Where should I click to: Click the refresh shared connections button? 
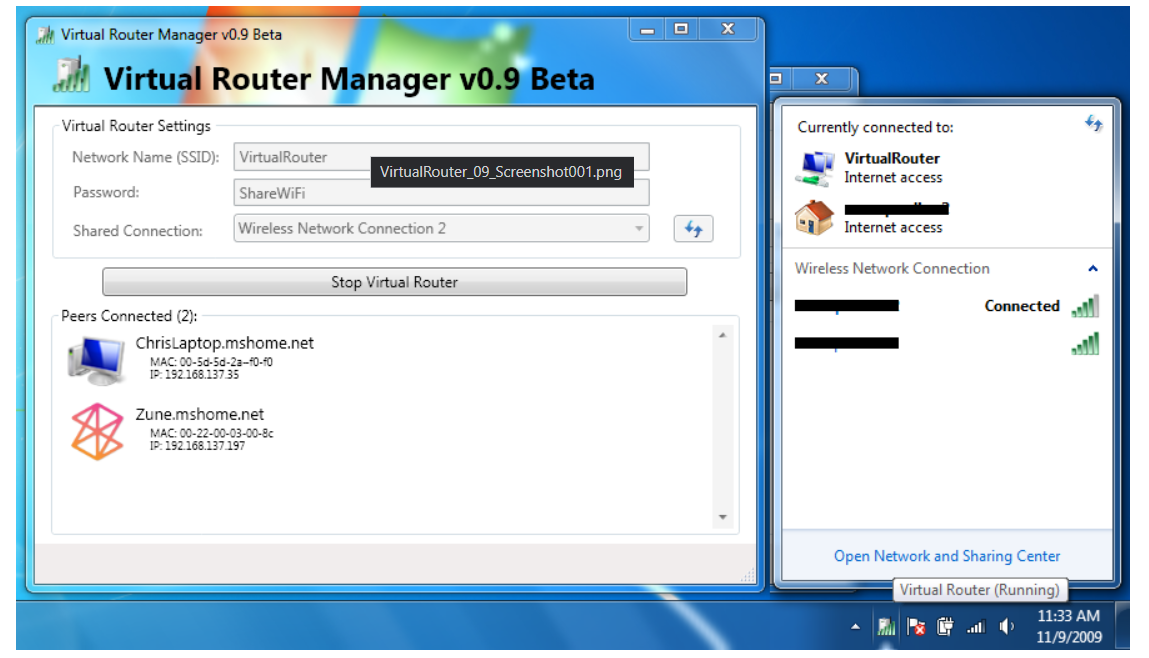(693, 229)
